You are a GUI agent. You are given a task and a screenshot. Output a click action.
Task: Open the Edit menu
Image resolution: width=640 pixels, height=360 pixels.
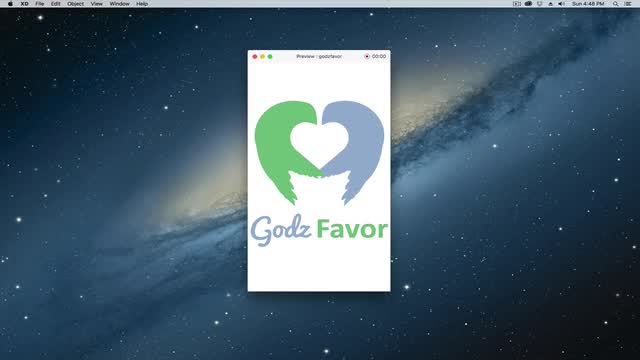[x=56, y=4]
